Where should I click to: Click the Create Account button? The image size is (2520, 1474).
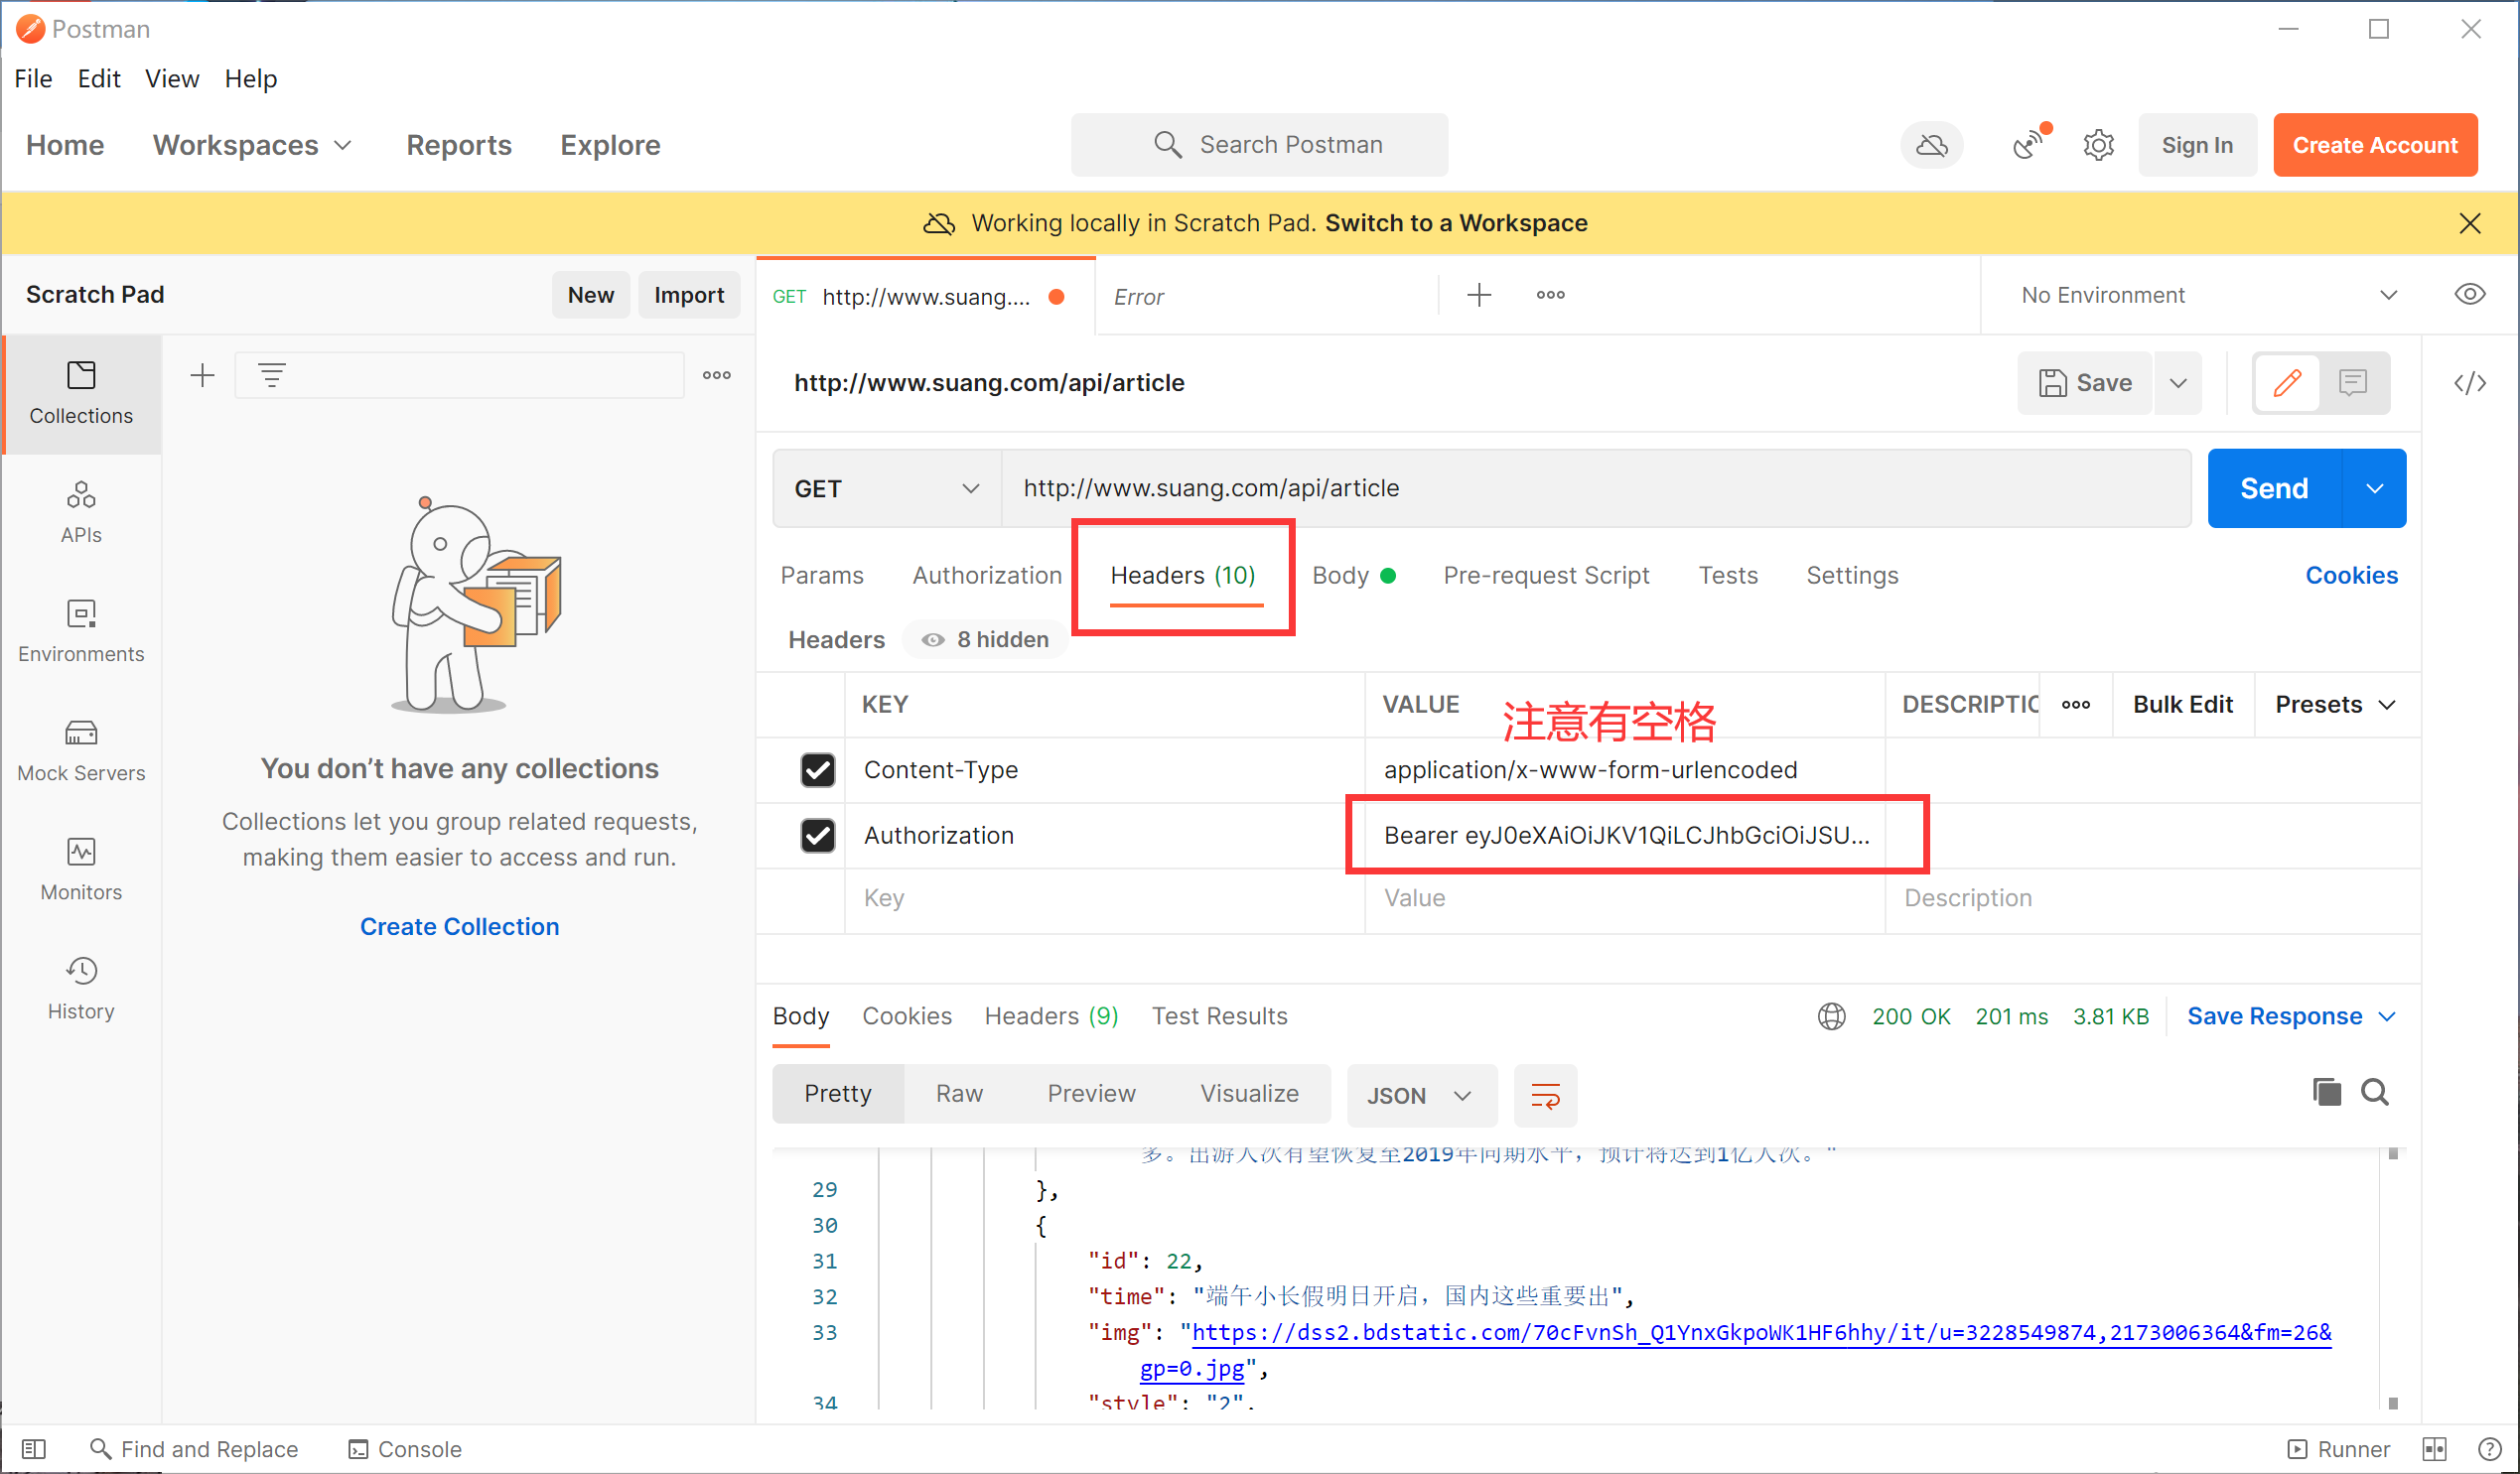[2374, 145]
